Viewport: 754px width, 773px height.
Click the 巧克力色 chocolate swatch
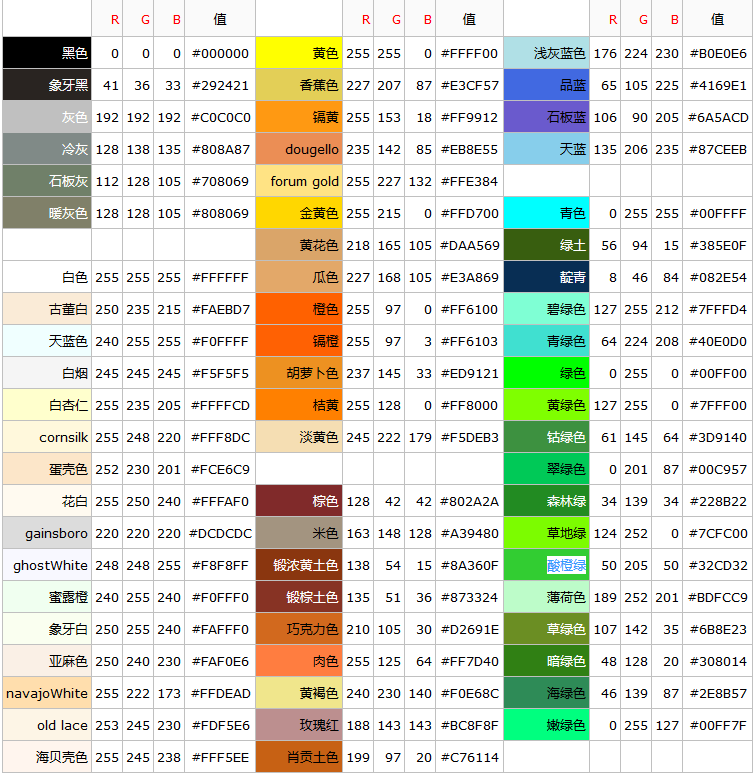click(x=299, y=629)
